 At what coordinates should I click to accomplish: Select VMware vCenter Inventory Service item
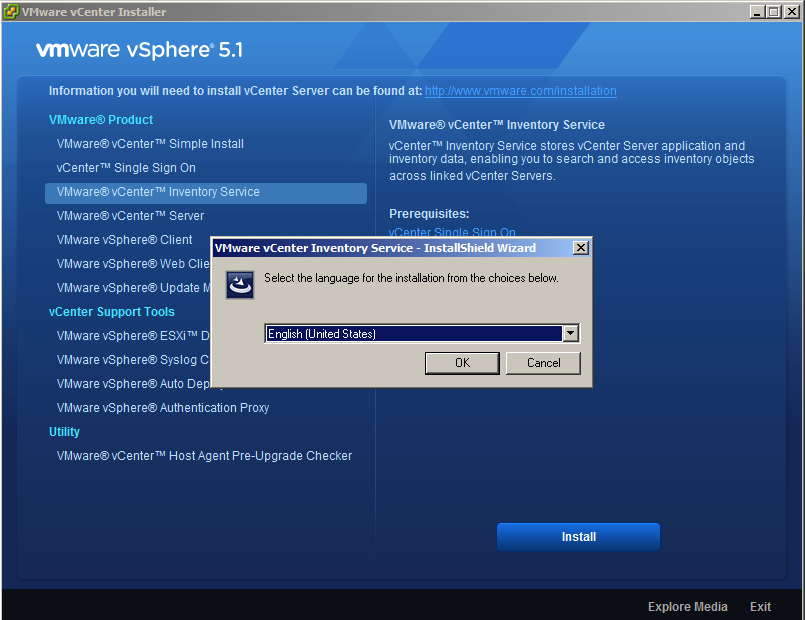[x=158, y=192]
